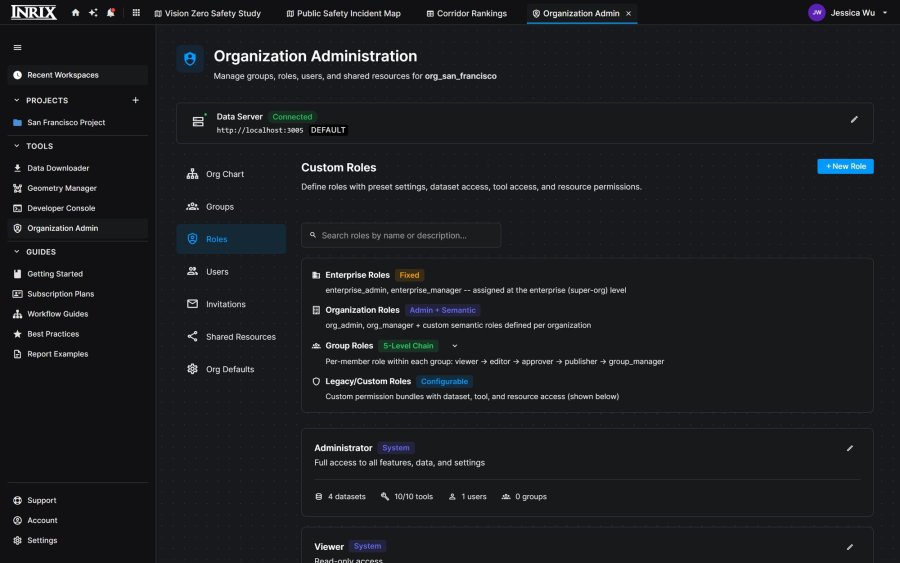Click the INRIX logo
The height and width of the screenshot is (563, 900).
(34, 13)
